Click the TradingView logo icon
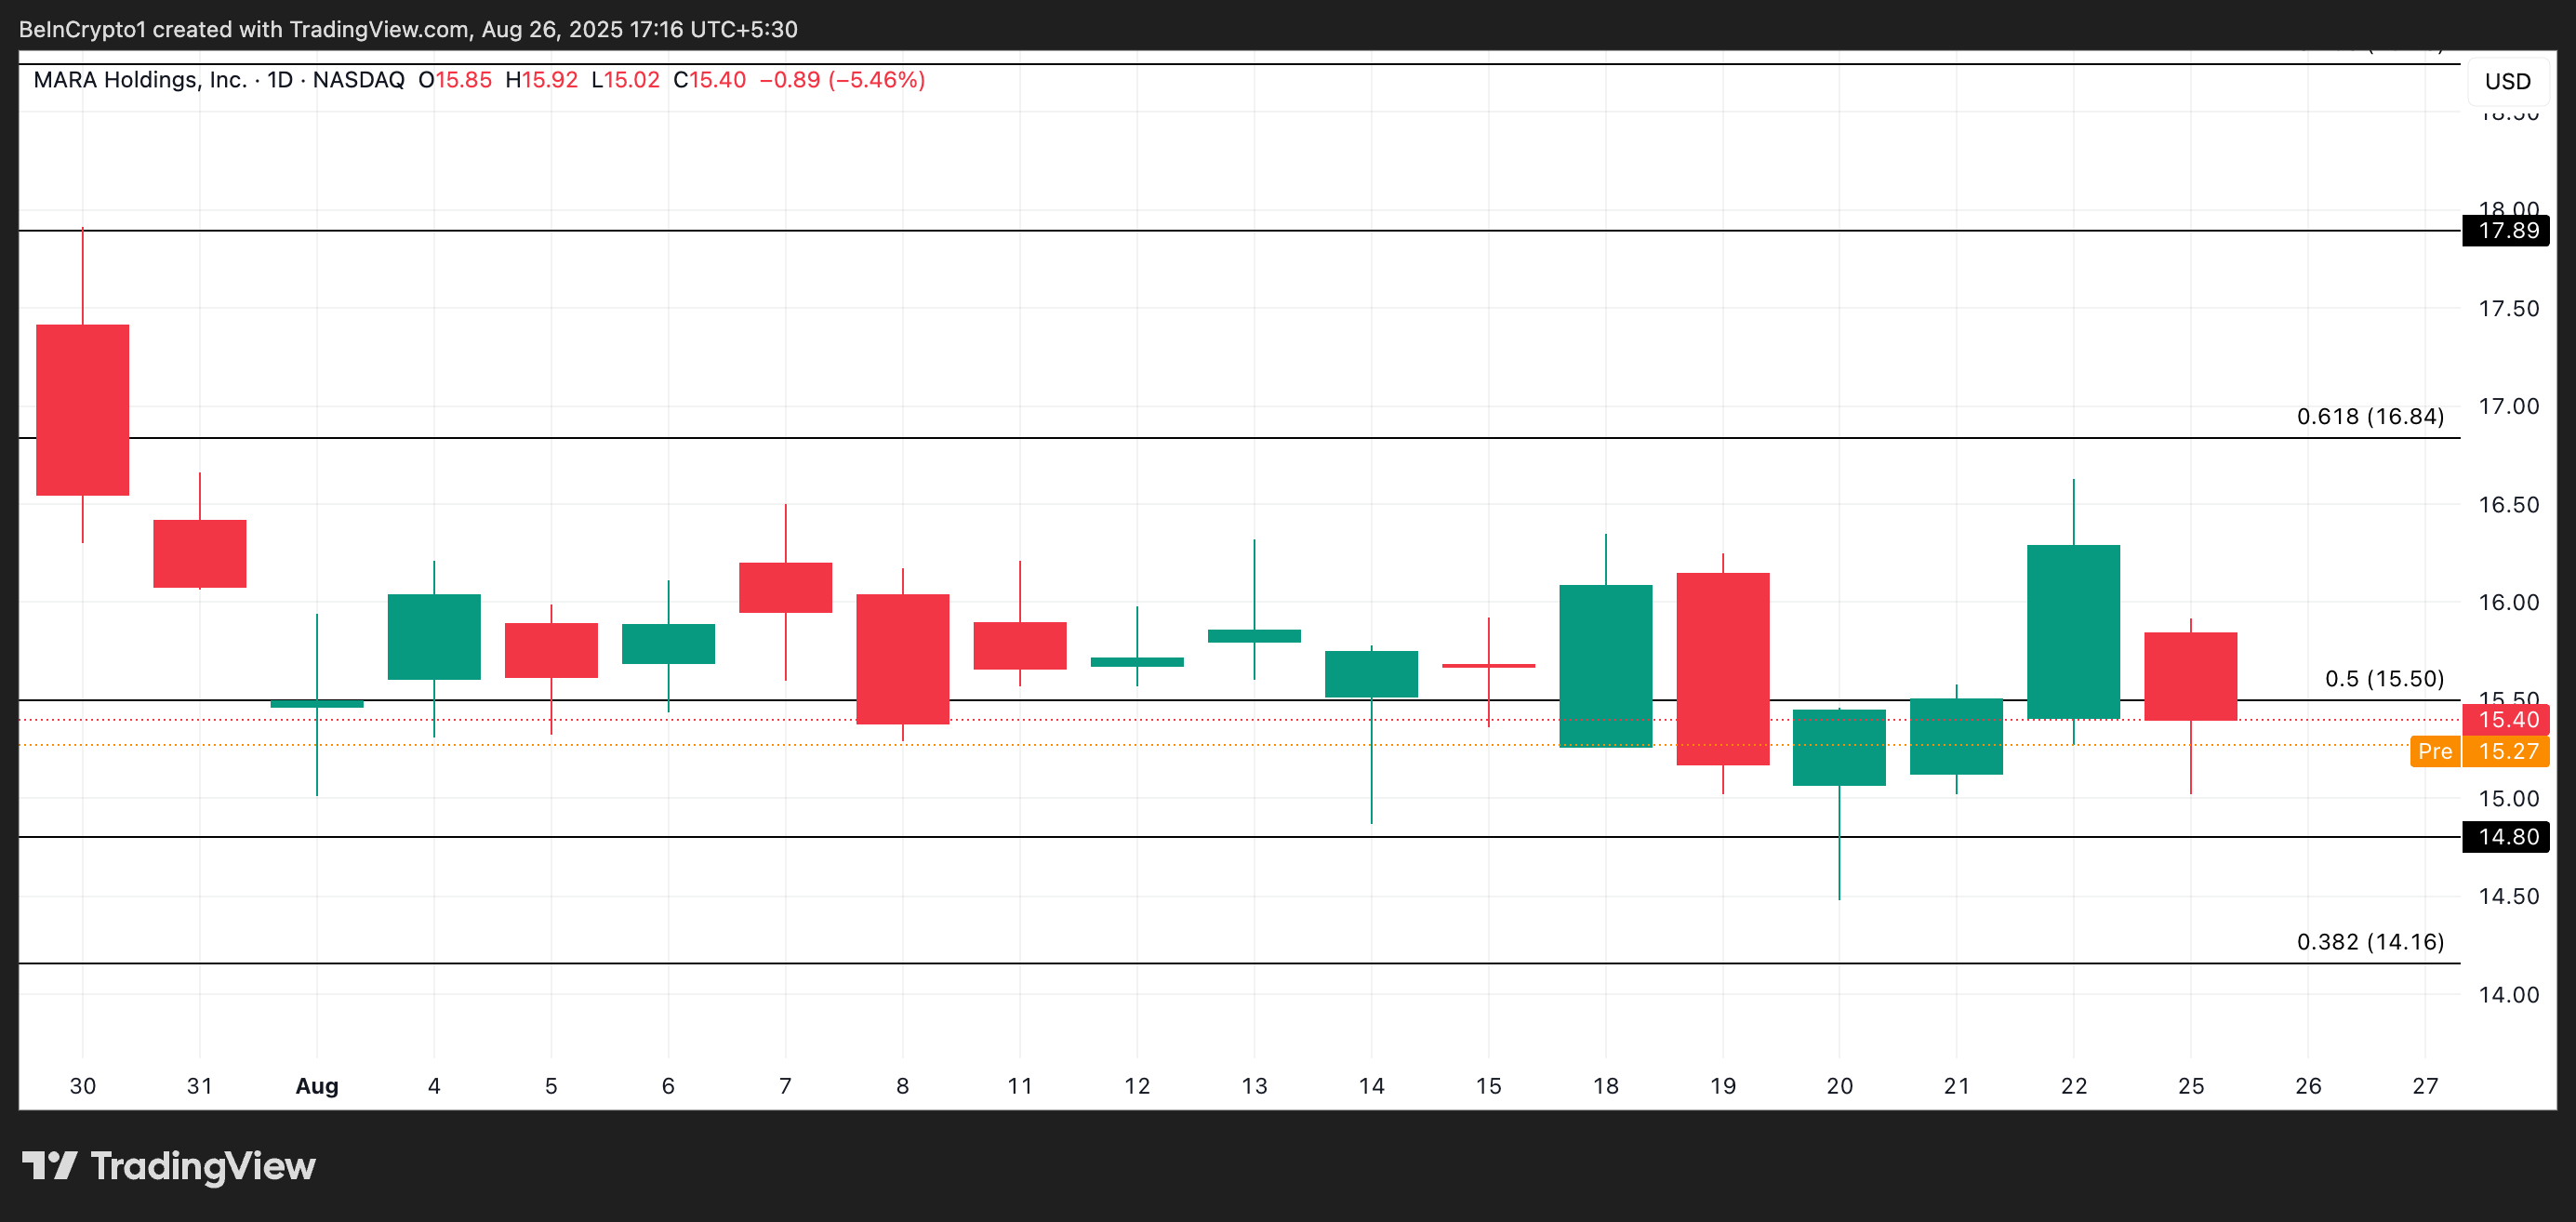This screenshot has height=1222, width=2576. (x=49, y=1165)
